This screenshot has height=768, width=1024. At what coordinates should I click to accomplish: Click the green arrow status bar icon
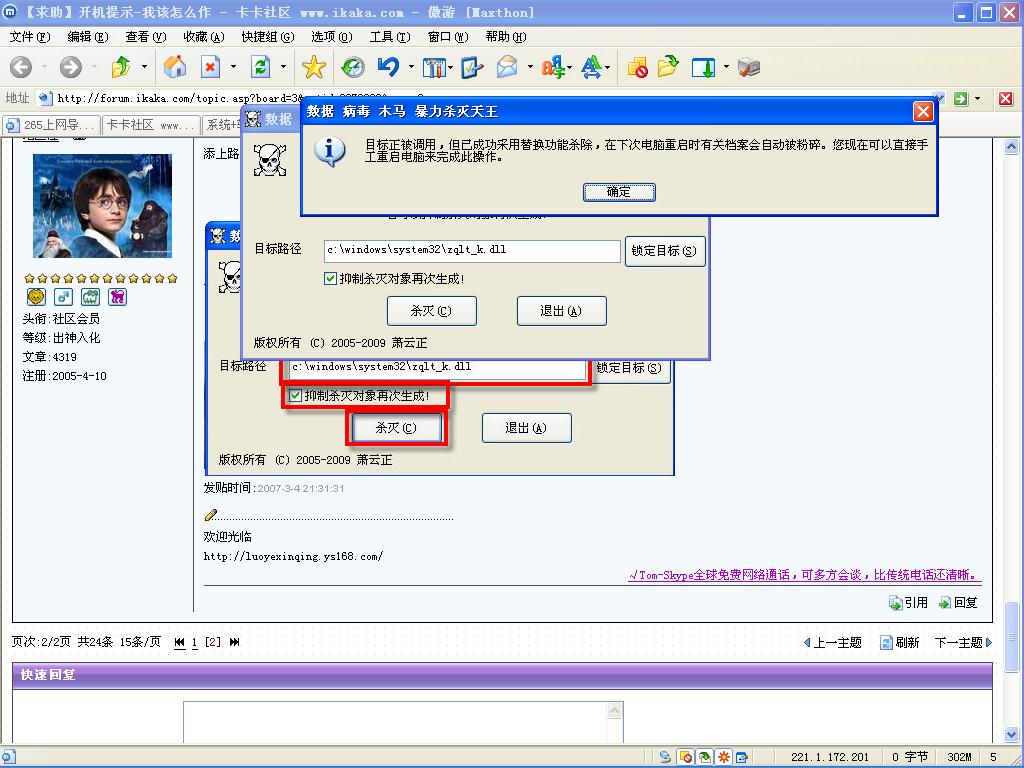click(705, 757)
